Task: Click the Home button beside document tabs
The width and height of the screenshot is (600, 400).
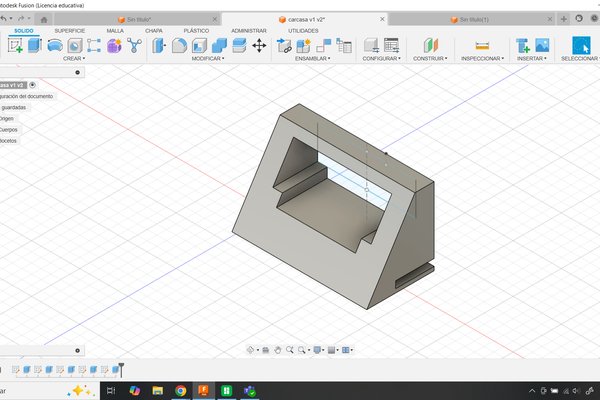Action: tap(43, 19)
